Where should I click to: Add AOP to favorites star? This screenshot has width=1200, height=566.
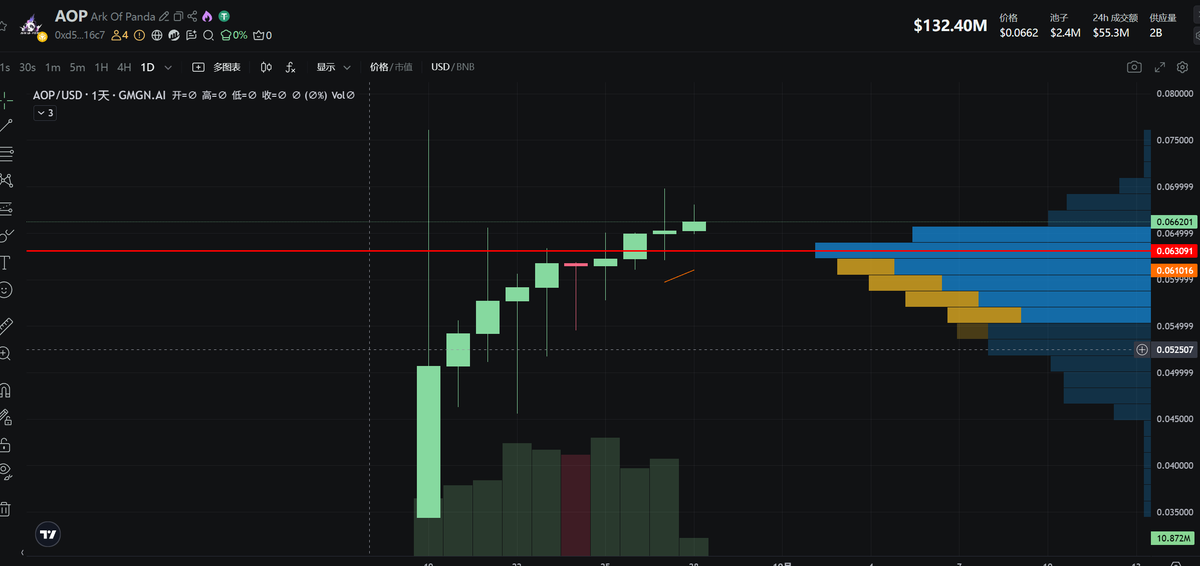click(x=3, y=26)
